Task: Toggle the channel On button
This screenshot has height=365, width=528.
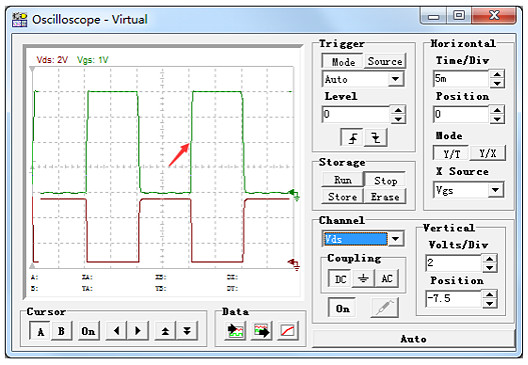Action: [x=342, y=308]
